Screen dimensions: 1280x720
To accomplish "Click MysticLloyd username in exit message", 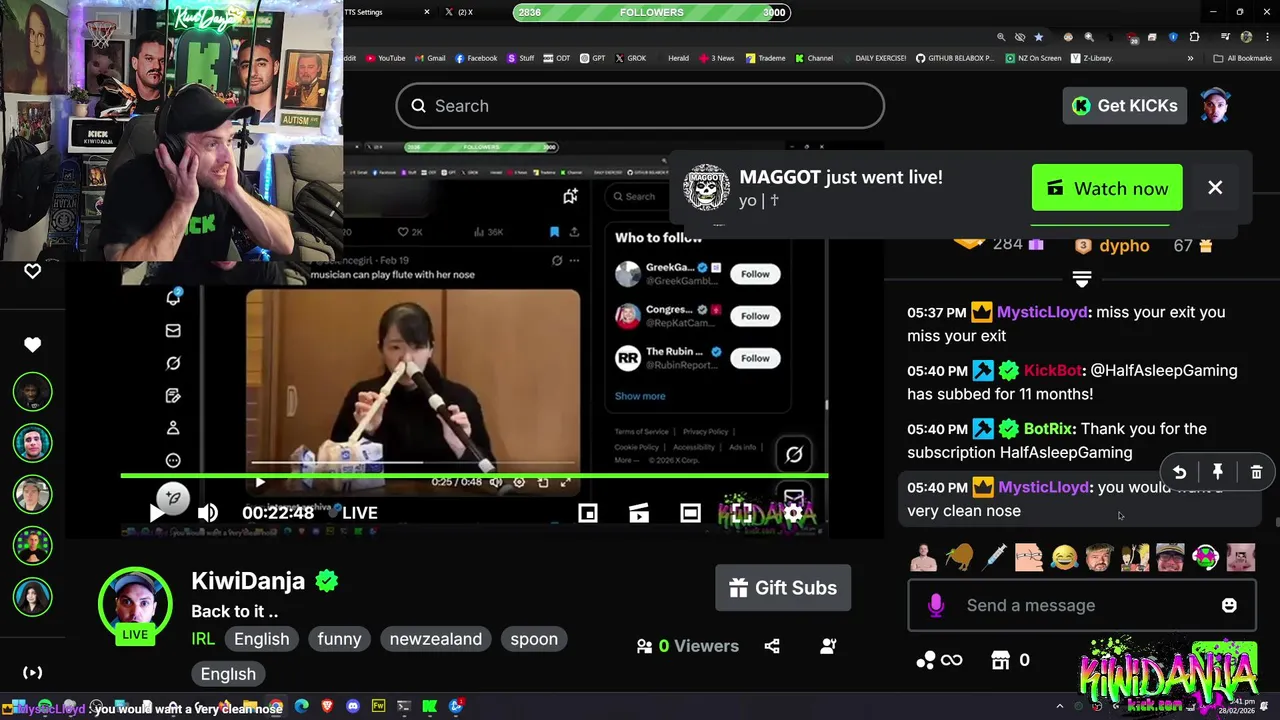I will 1042,312.
